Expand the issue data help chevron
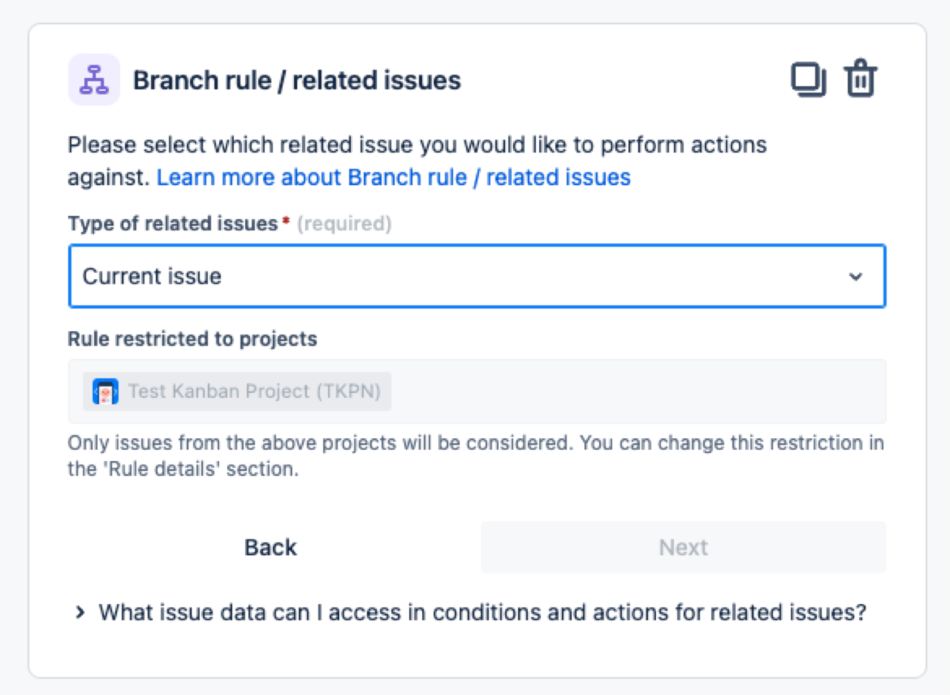This screenshot has width=950, height=695. (x=80, y=613)
